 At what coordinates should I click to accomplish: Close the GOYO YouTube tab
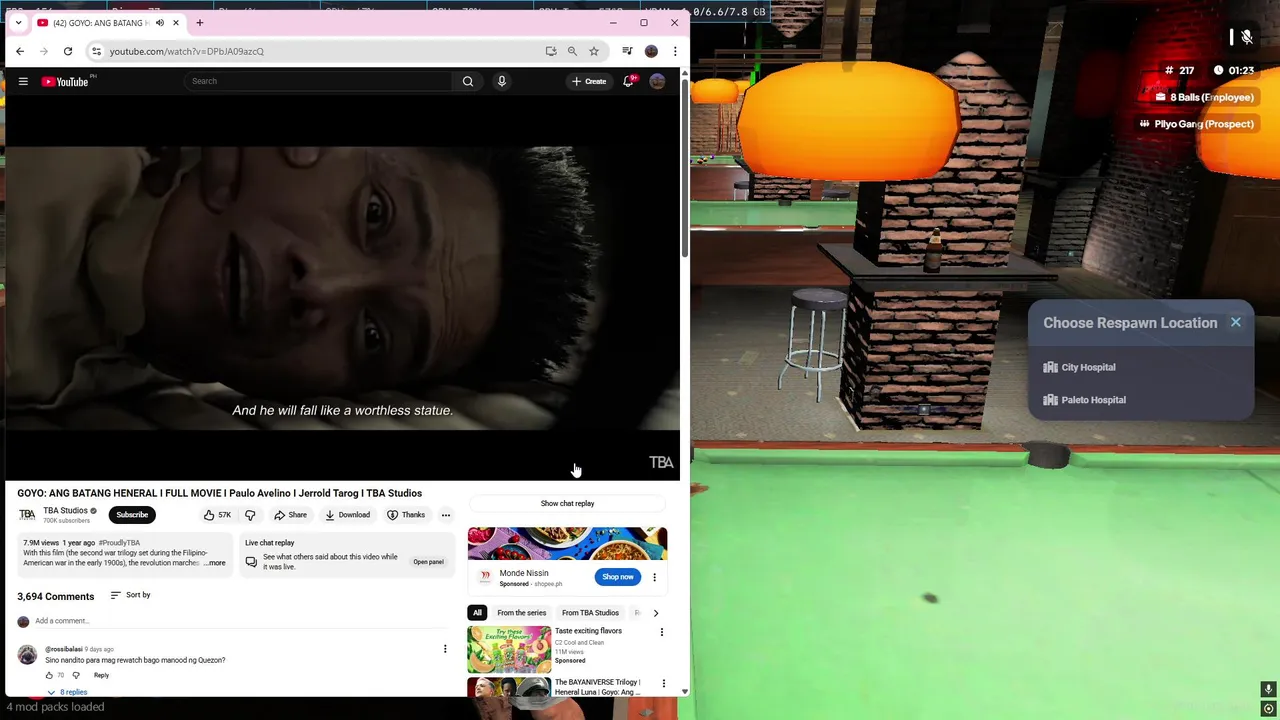(176, 23)
